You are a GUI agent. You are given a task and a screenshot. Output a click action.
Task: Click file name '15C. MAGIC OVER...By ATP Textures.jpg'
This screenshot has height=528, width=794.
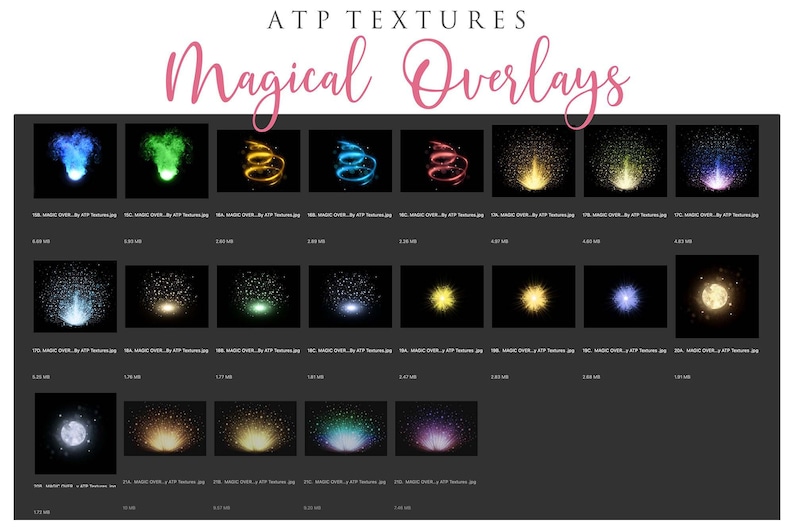pyautogui.click(x=166, y=215)
